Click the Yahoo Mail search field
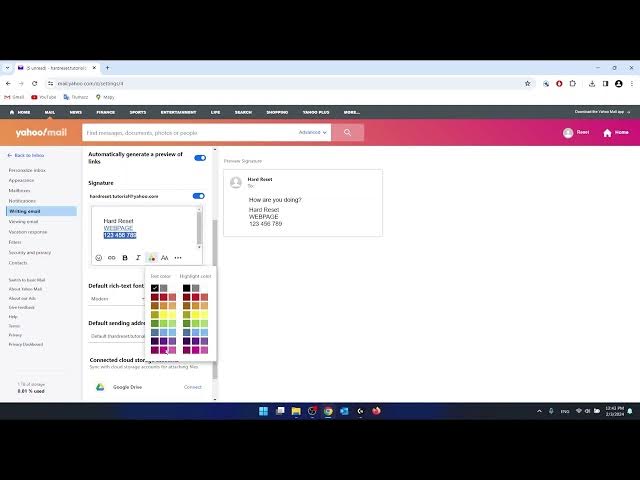Screen dimensions: 640x480 pyautogui.click(x=190, y=132)
